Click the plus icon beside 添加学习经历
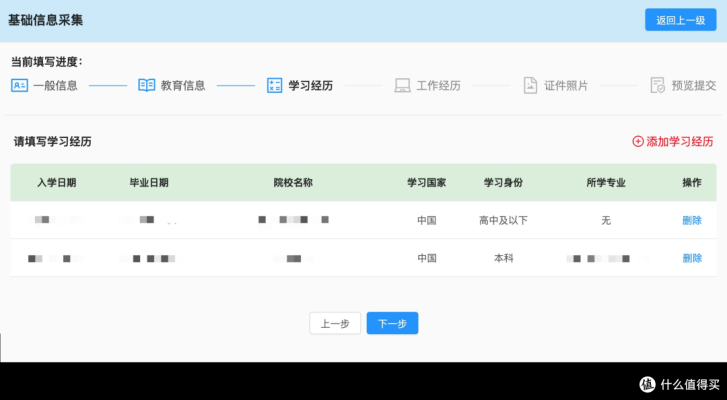727x400 pixels. (x=638, y=142)
